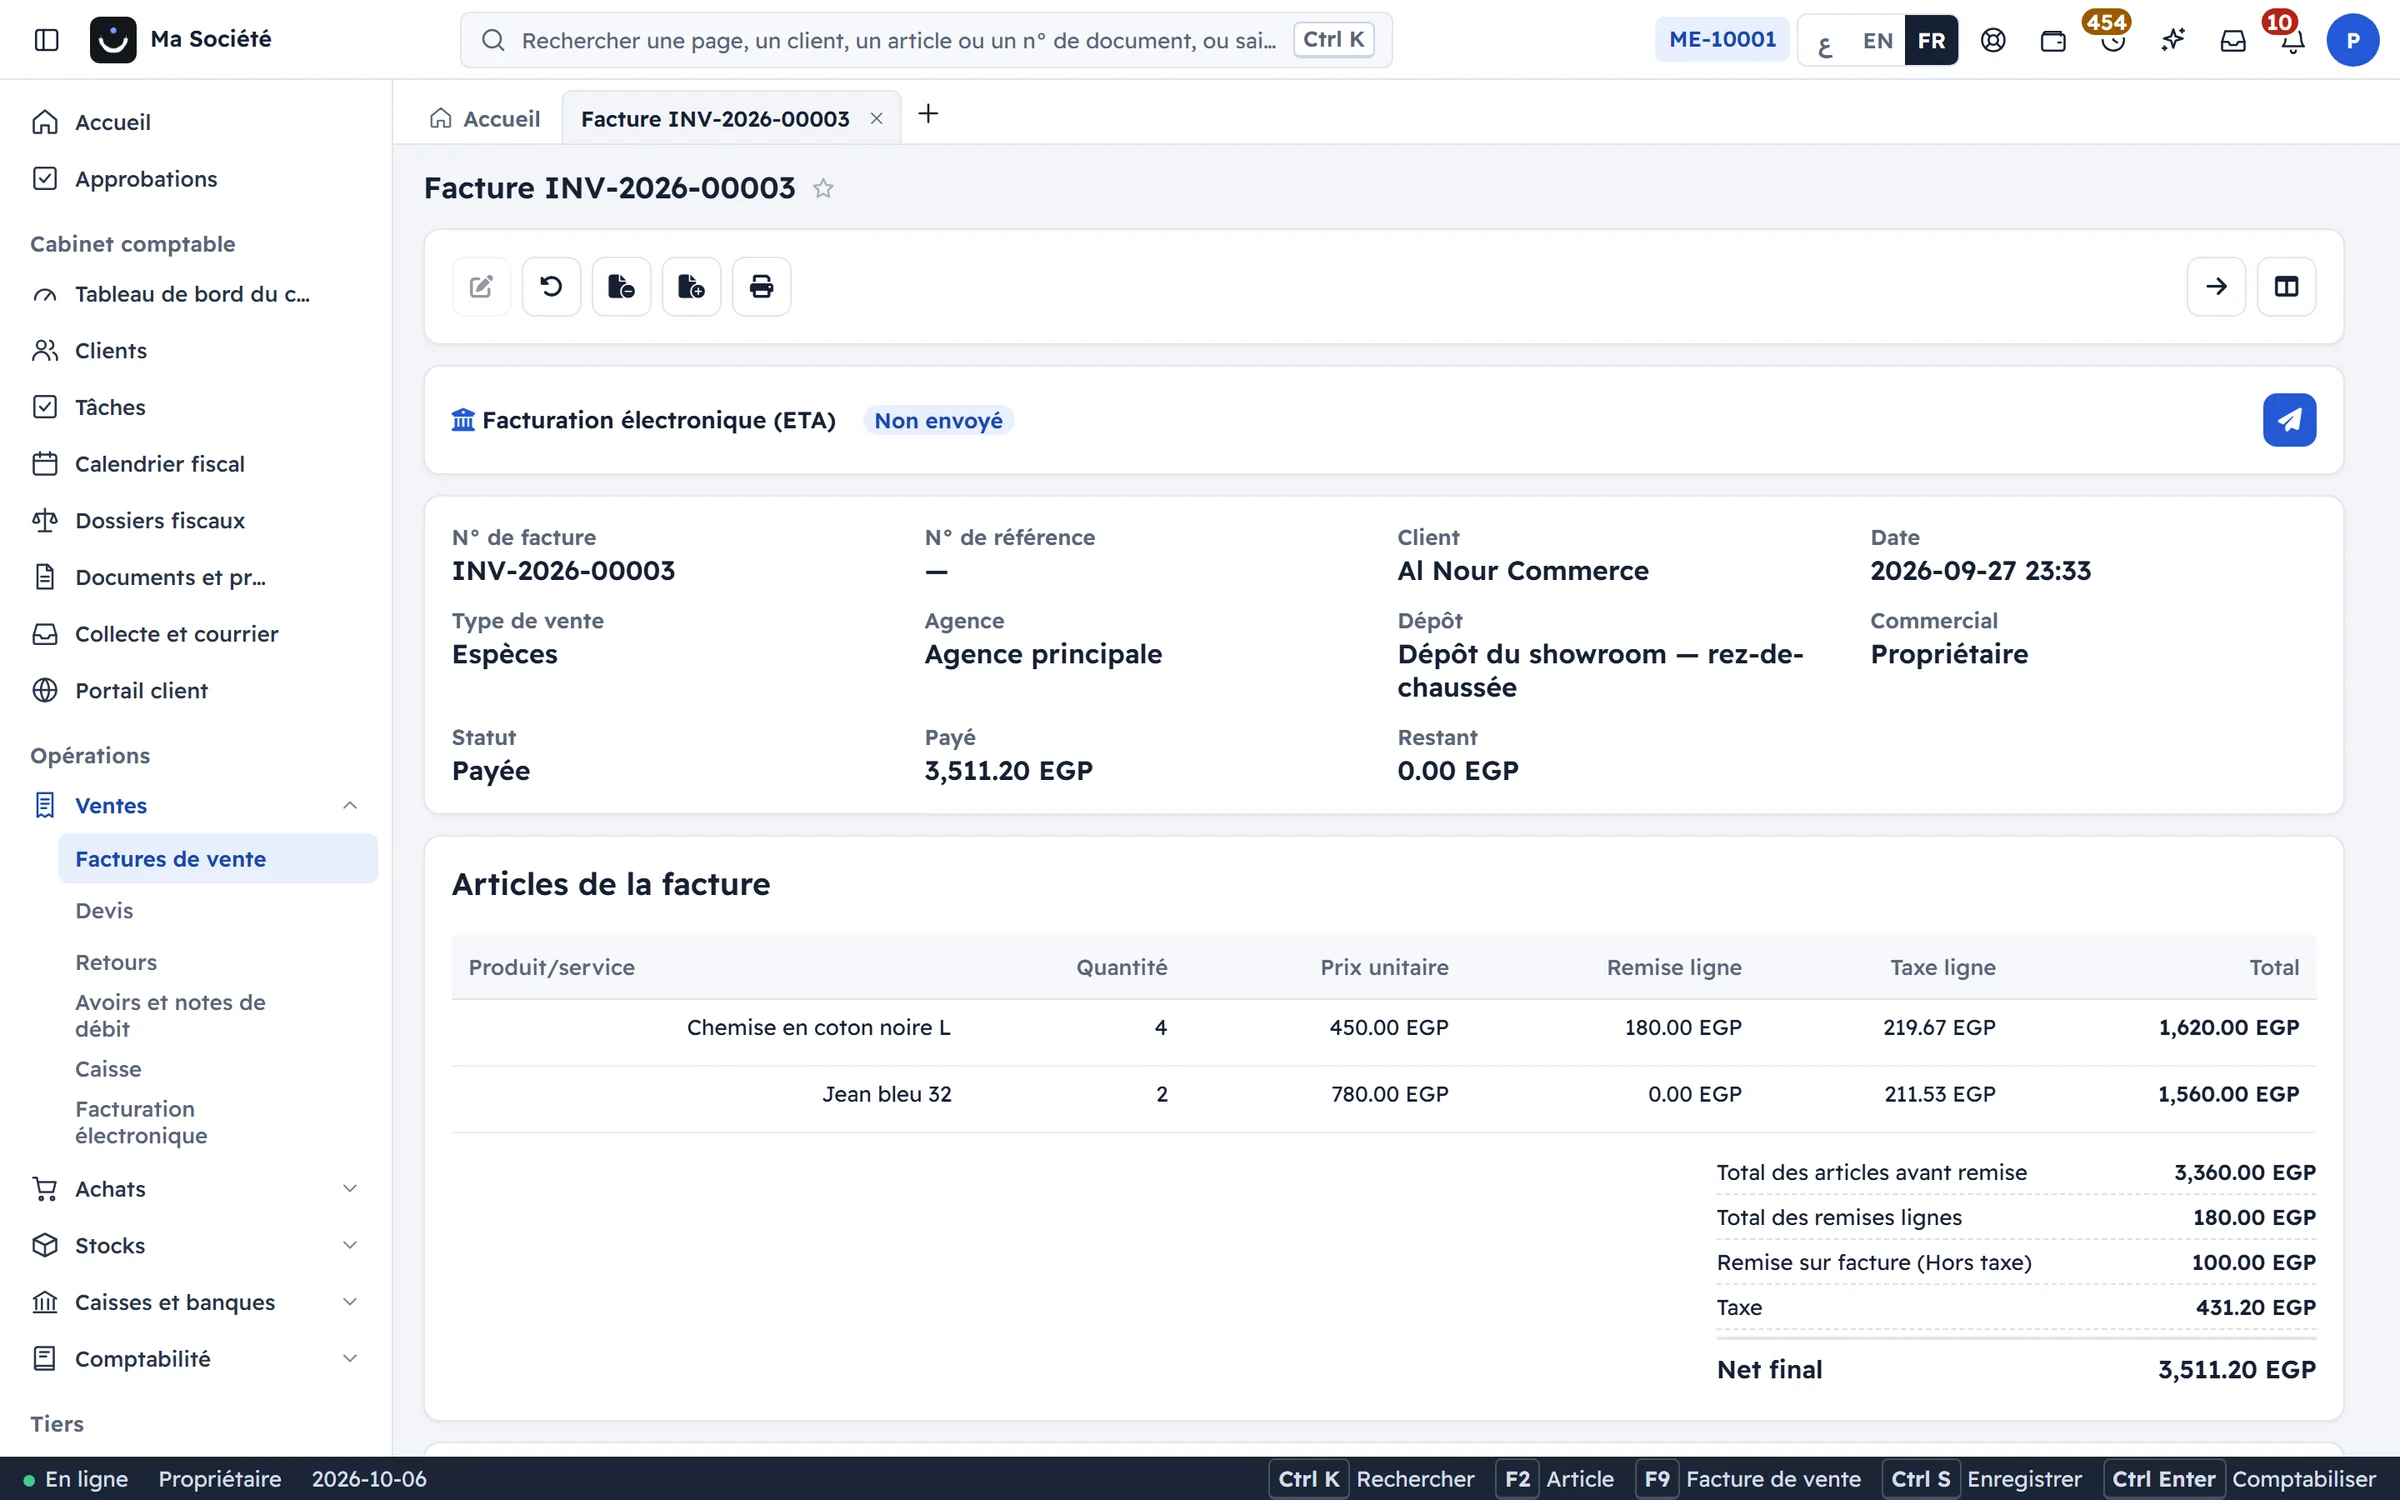
Task: Click the document minus toolbar icon
Action: click(x=621, y=287)
